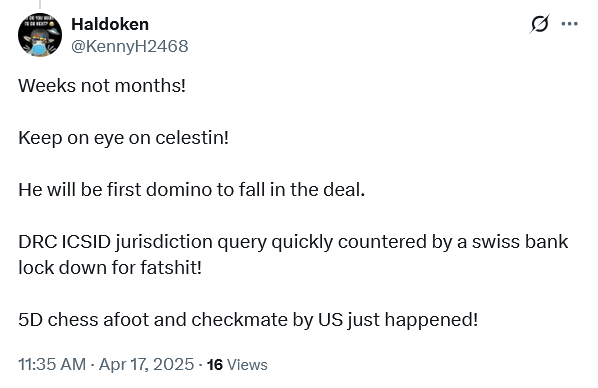
Task: Open the Grok explain-post icon
Action: pyautogui.click(x=539, y=24)
